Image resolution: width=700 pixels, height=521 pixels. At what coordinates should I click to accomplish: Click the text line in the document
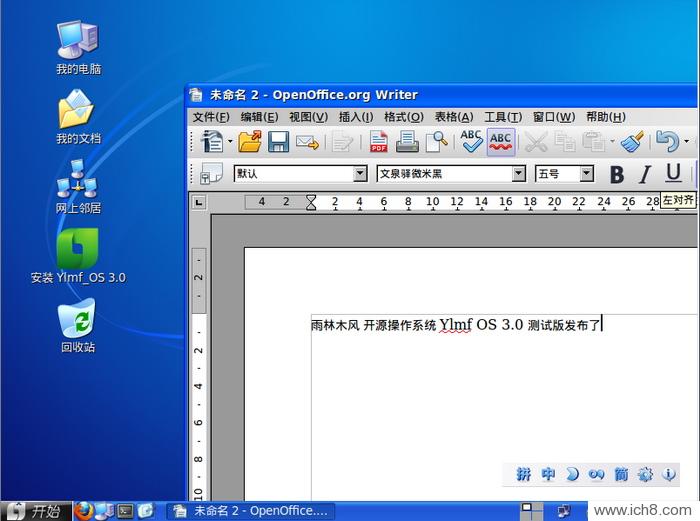coord(456,325)
